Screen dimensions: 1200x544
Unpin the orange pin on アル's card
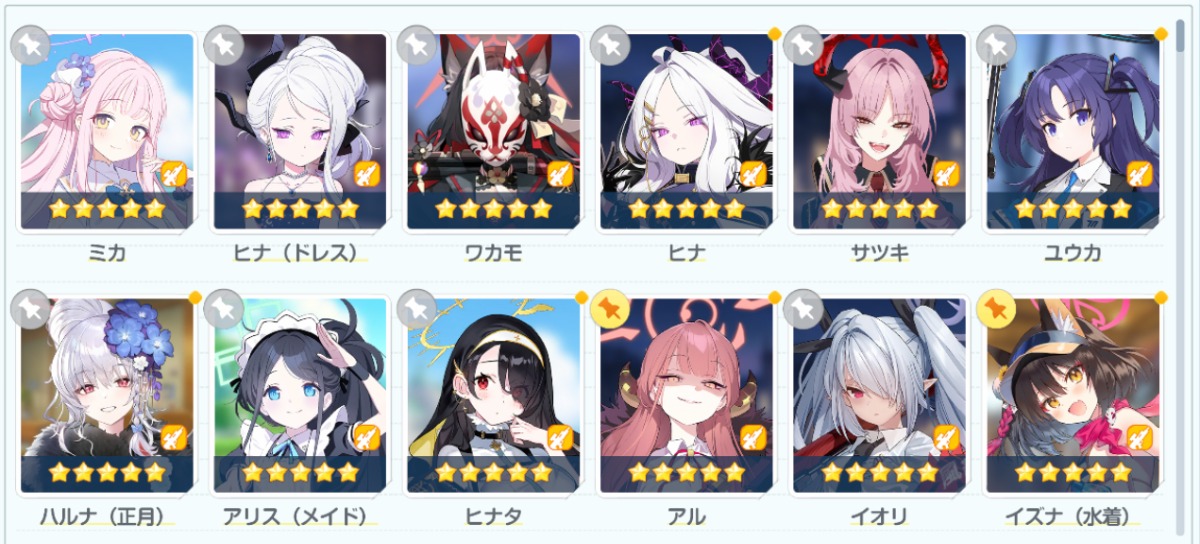[x=609, y=309]
